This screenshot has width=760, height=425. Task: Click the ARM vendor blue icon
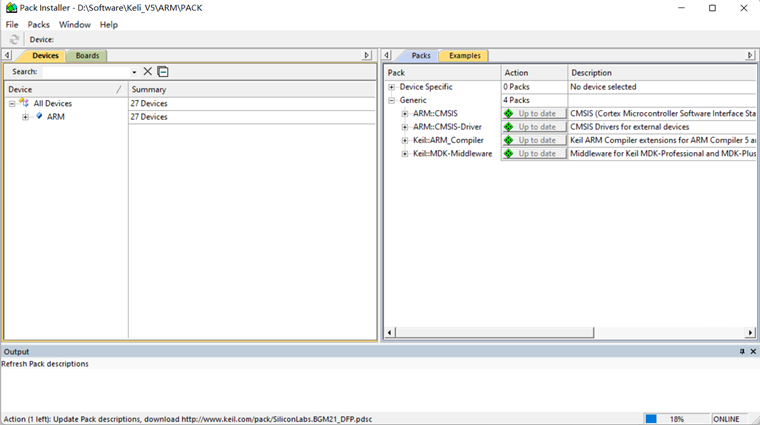pos(39,116)
